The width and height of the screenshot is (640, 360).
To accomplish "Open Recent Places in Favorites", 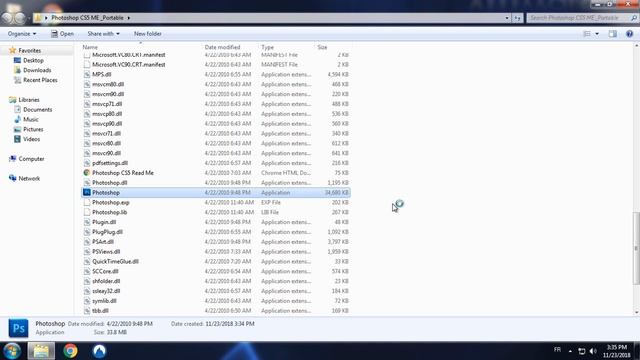I will click(40, 80).
